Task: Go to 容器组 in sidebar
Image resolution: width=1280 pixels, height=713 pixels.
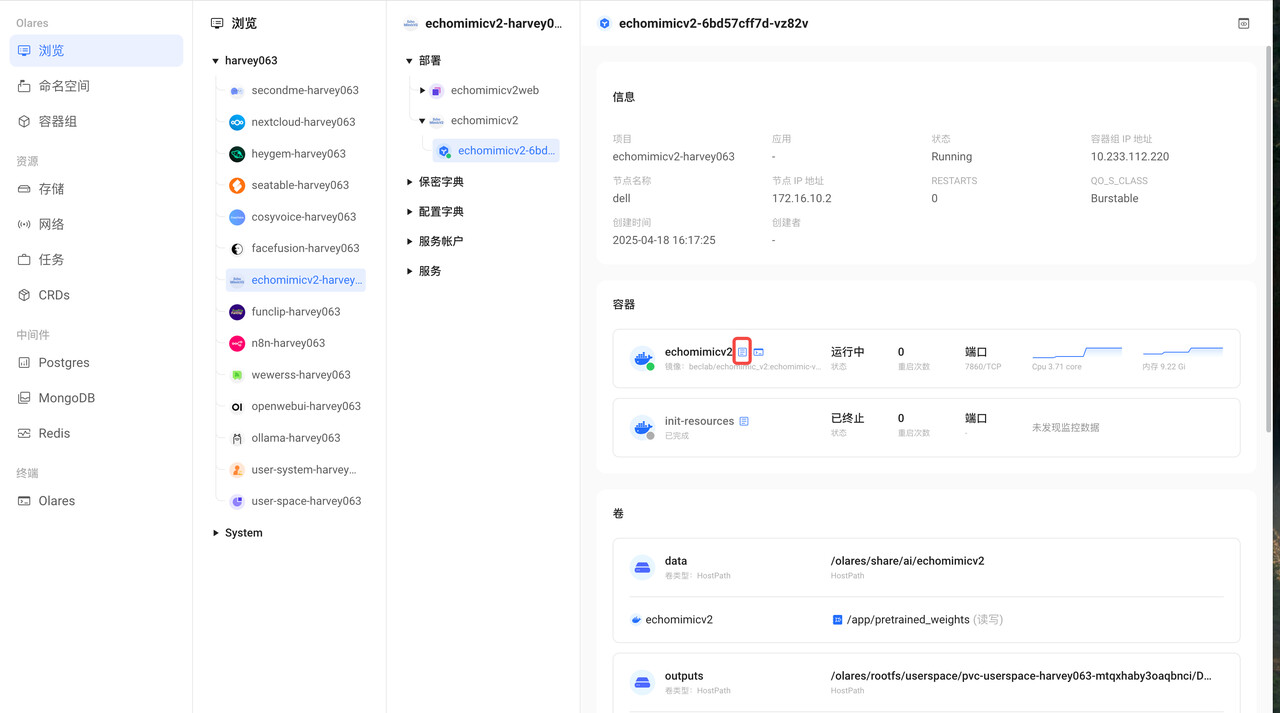Action: 57,121
